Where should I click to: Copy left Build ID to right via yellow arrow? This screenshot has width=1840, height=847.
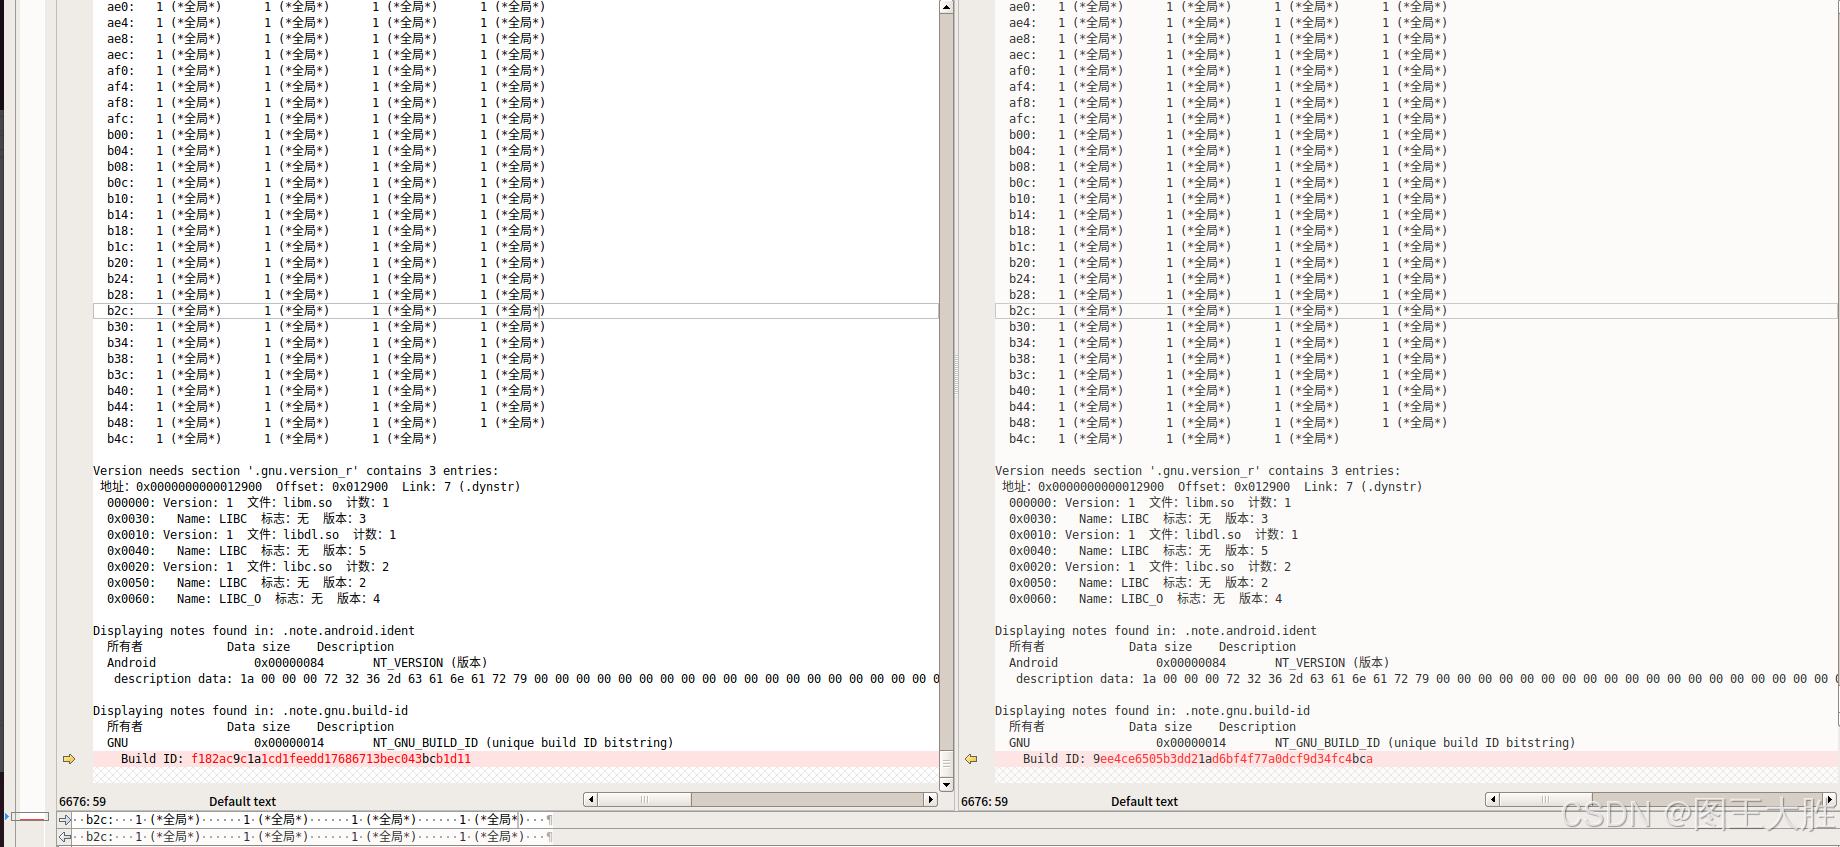click(69, 759)
